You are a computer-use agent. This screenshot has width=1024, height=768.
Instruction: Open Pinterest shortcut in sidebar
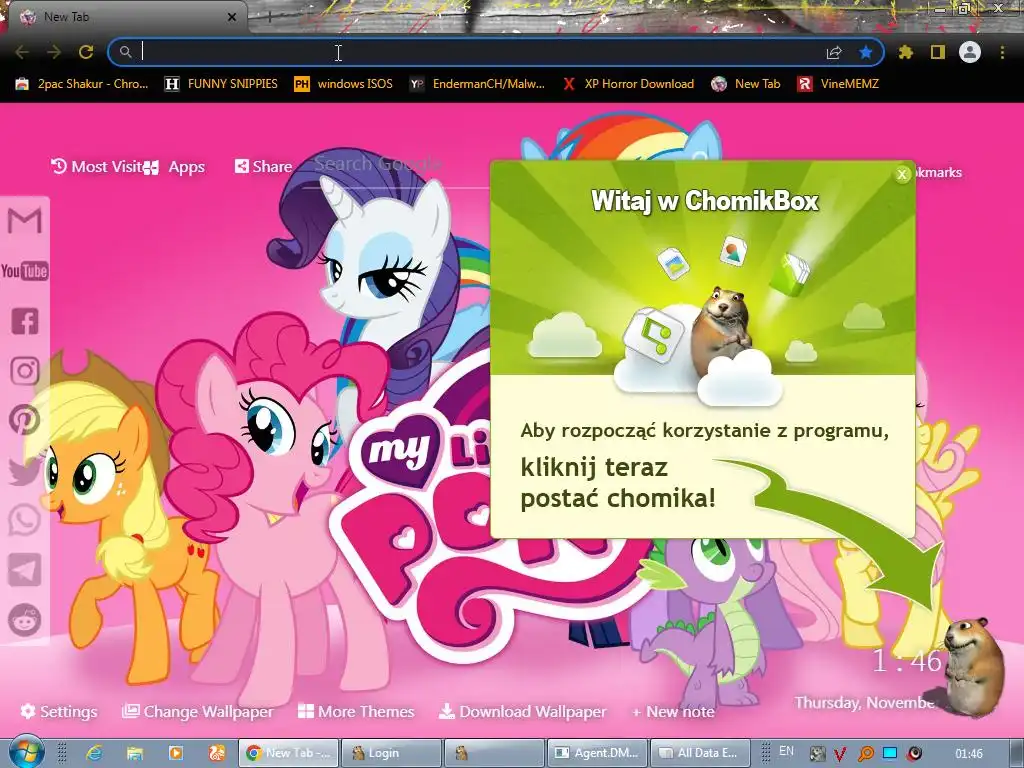pyautogui.click(x=25, y=420)
